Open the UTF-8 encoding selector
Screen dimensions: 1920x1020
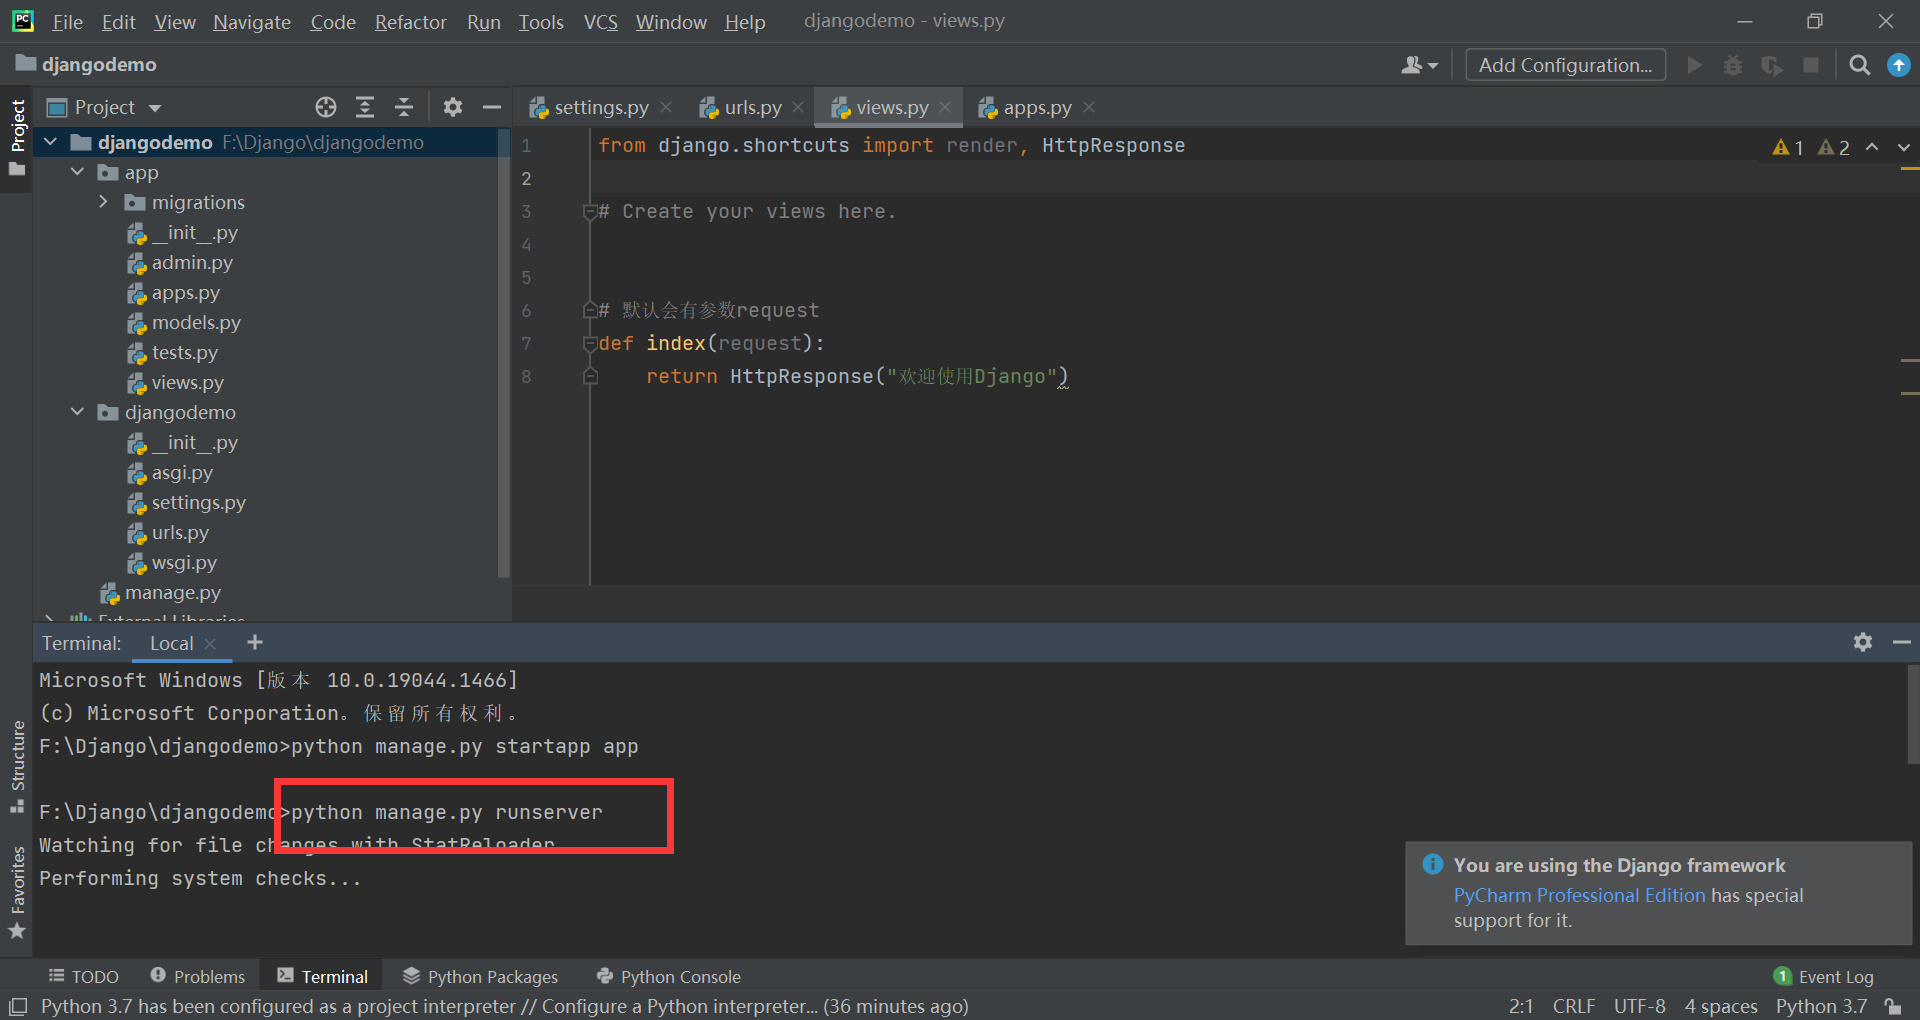click(x=1640, y=1006)
